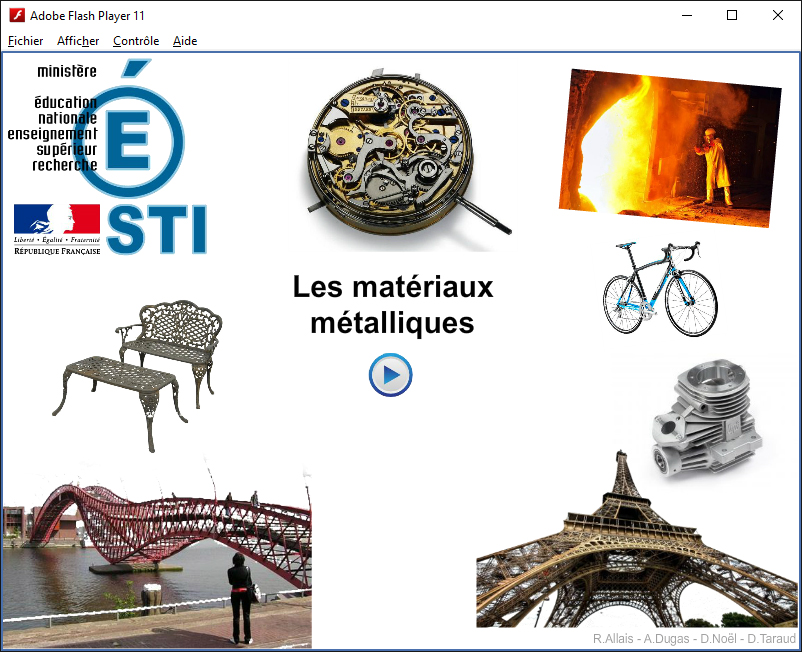Click the red arched bridge photo
This screenshot has width=802, height=652.
[x=157, y=557]
